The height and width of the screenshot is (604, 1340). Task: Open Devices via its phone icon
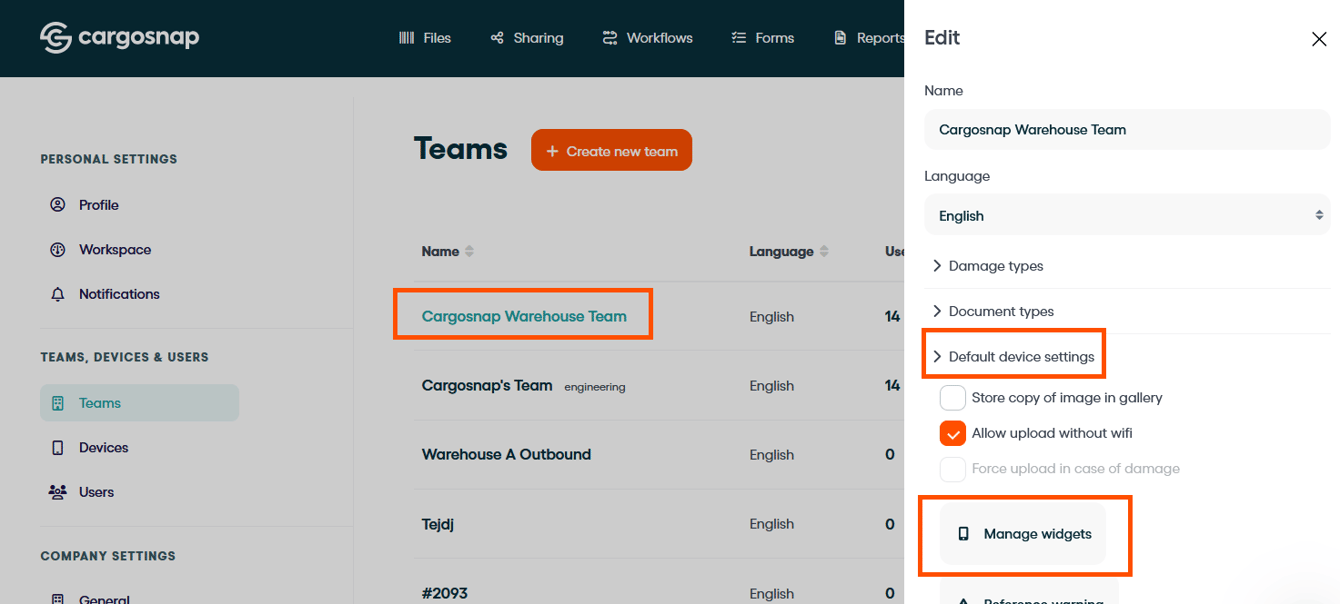point(57,447)
